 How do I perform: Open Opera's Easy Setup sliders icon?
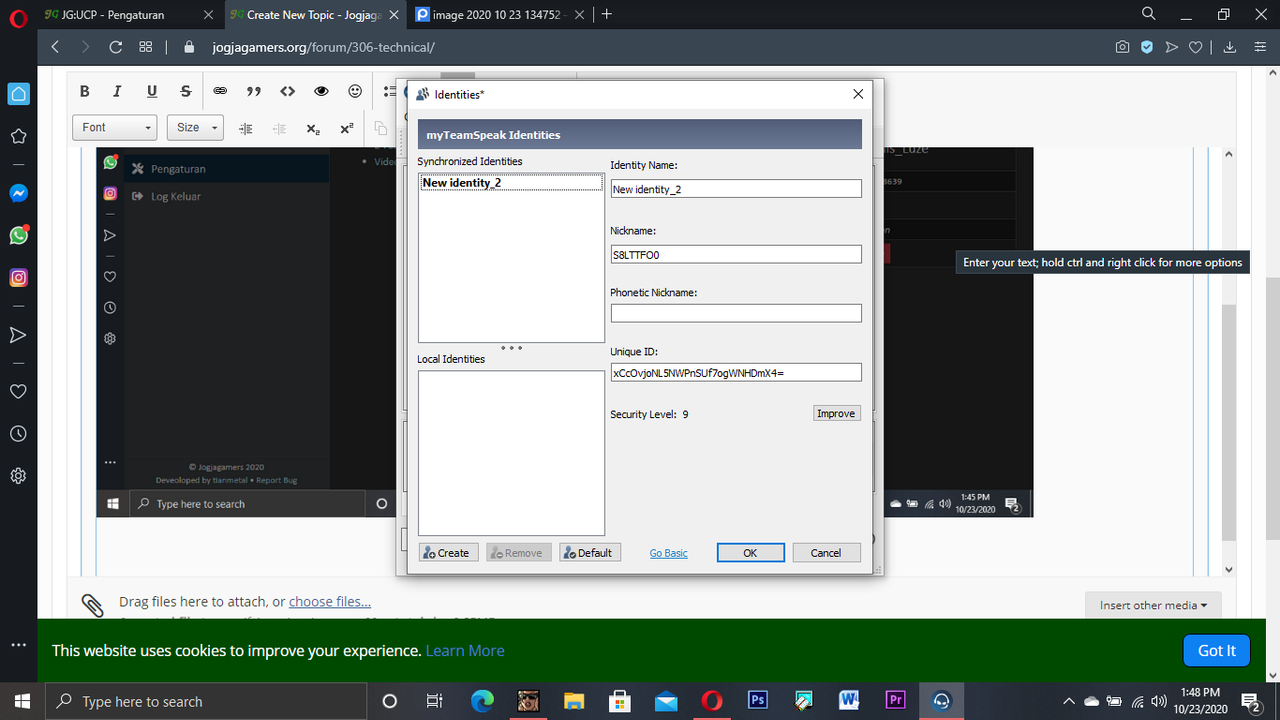point(1258,47)
